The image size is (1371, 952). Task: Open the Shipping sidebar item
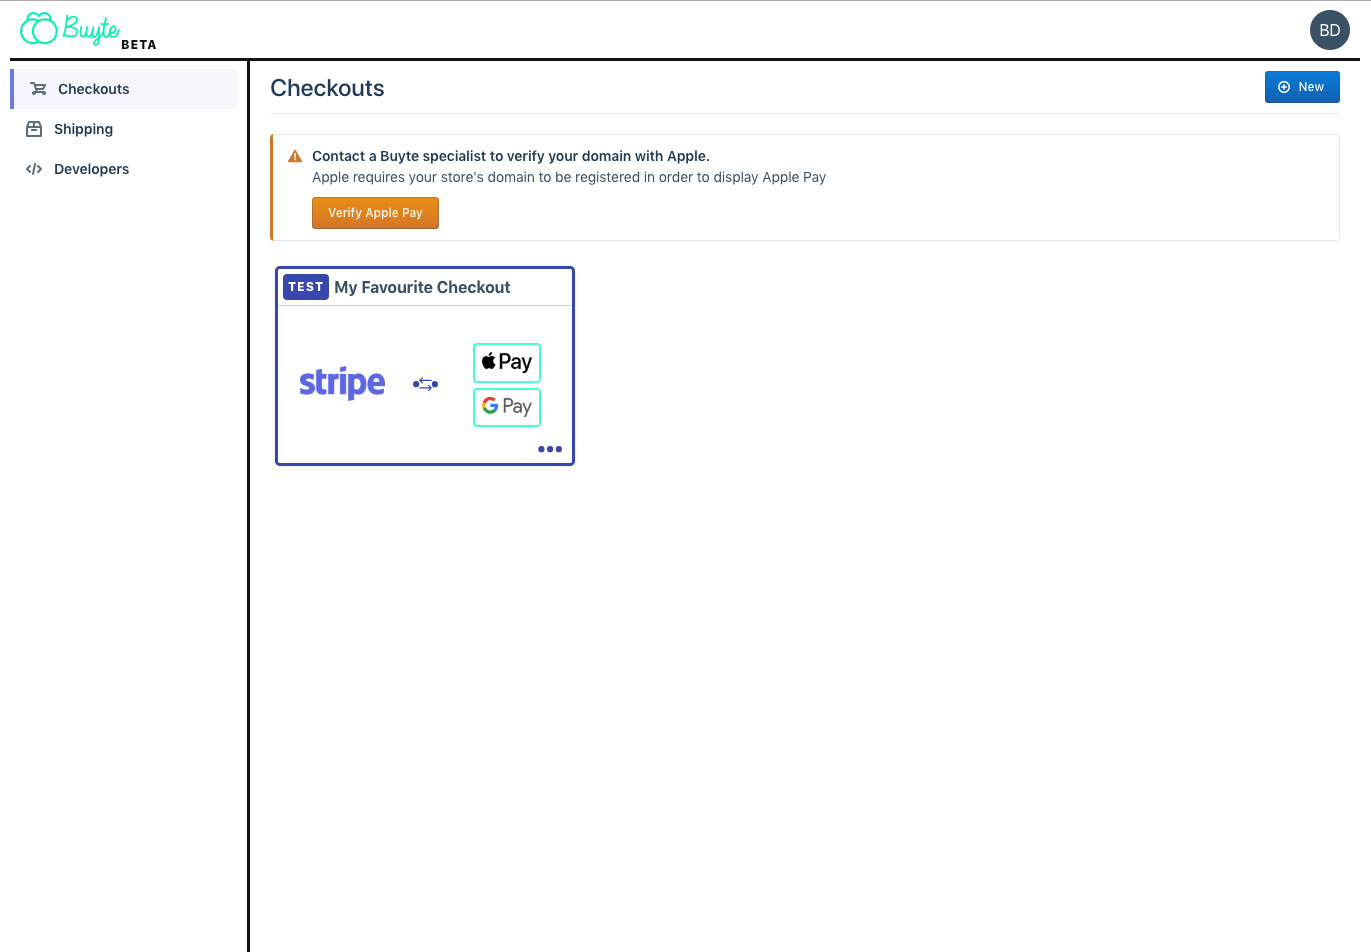(125, 129)
